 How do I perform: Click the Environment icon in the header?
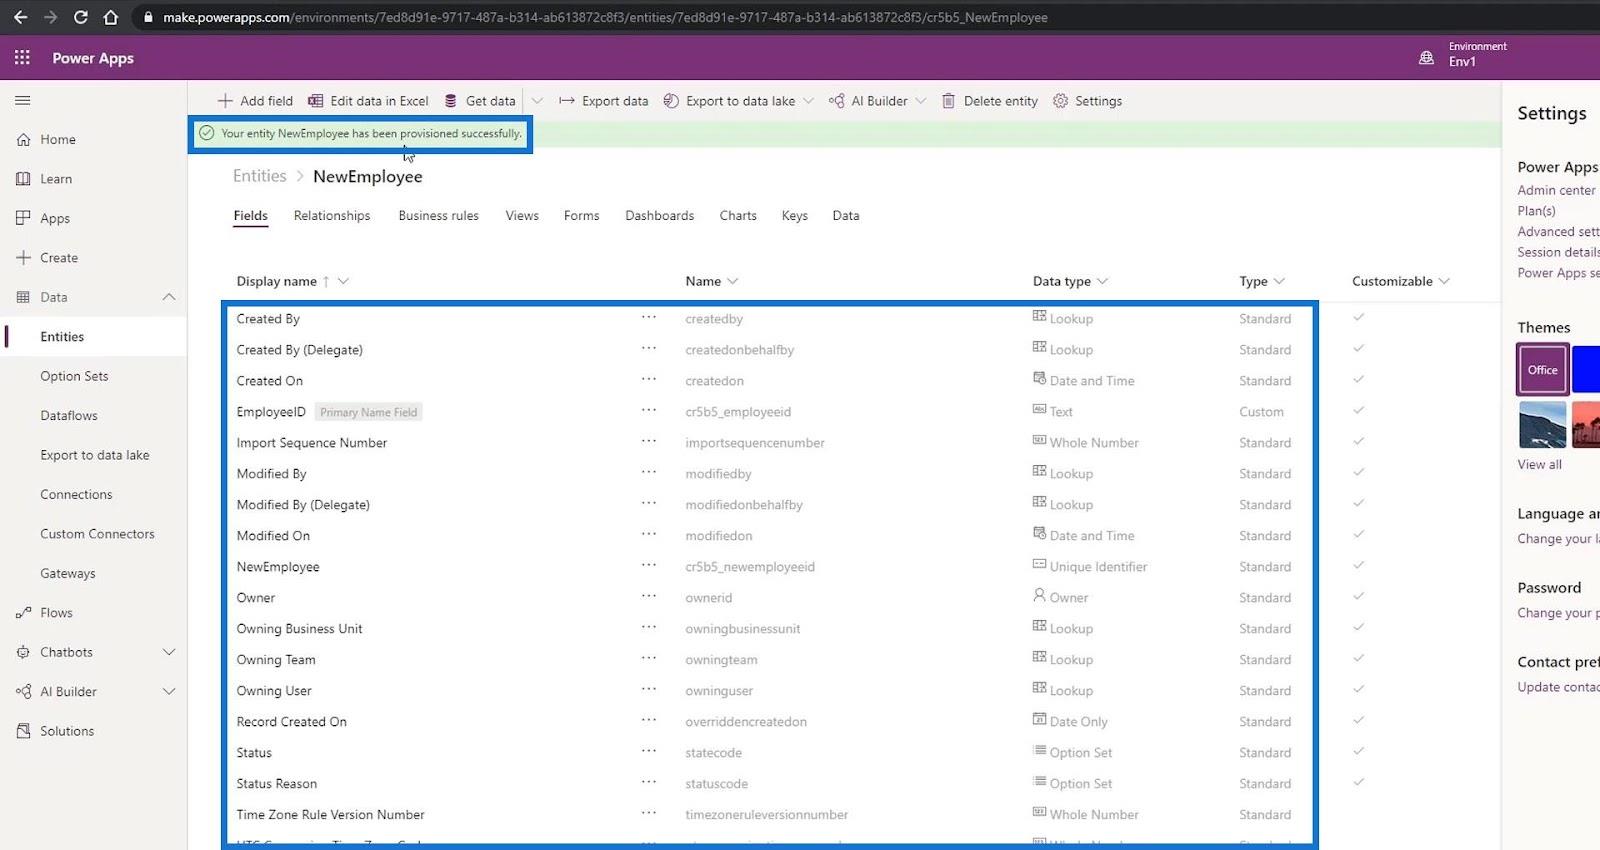click(x=1426, y=58)
